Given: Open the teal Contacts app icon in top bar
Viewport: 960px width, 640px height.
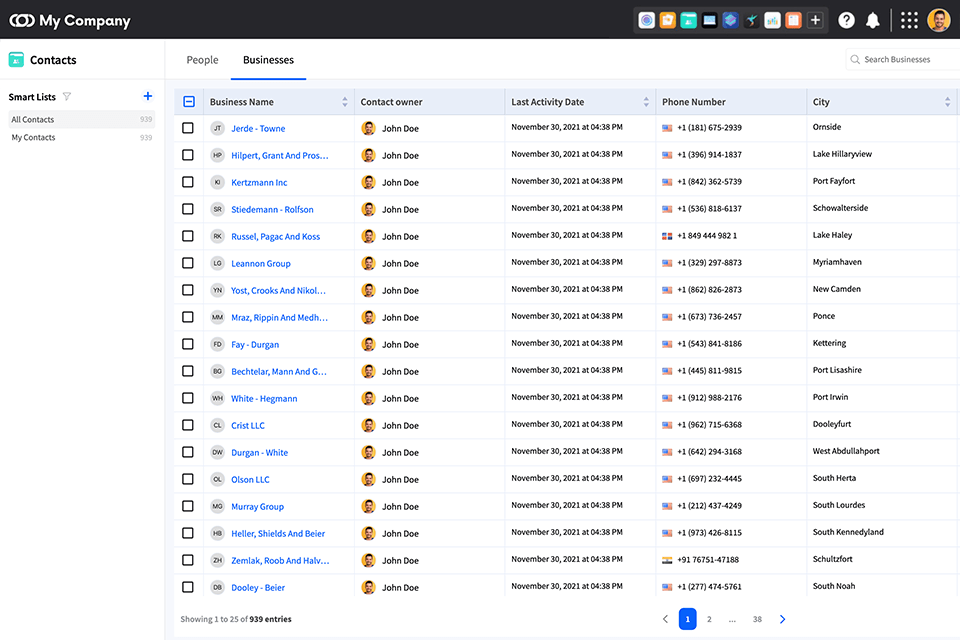Looking at the screenshot, I should tap(688, 20).
